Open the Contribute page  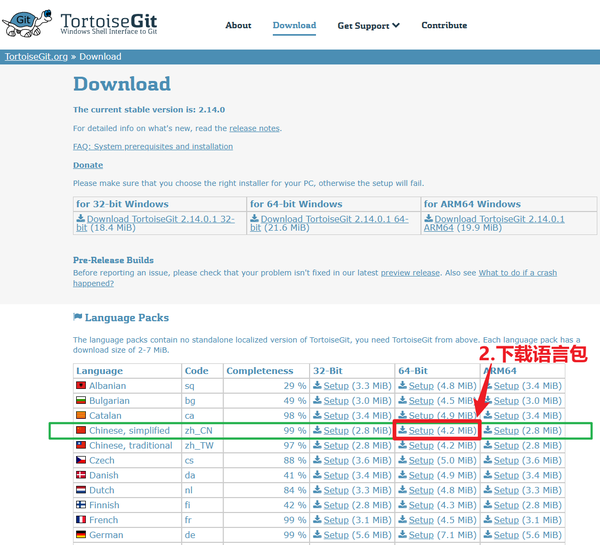(444, 25)
